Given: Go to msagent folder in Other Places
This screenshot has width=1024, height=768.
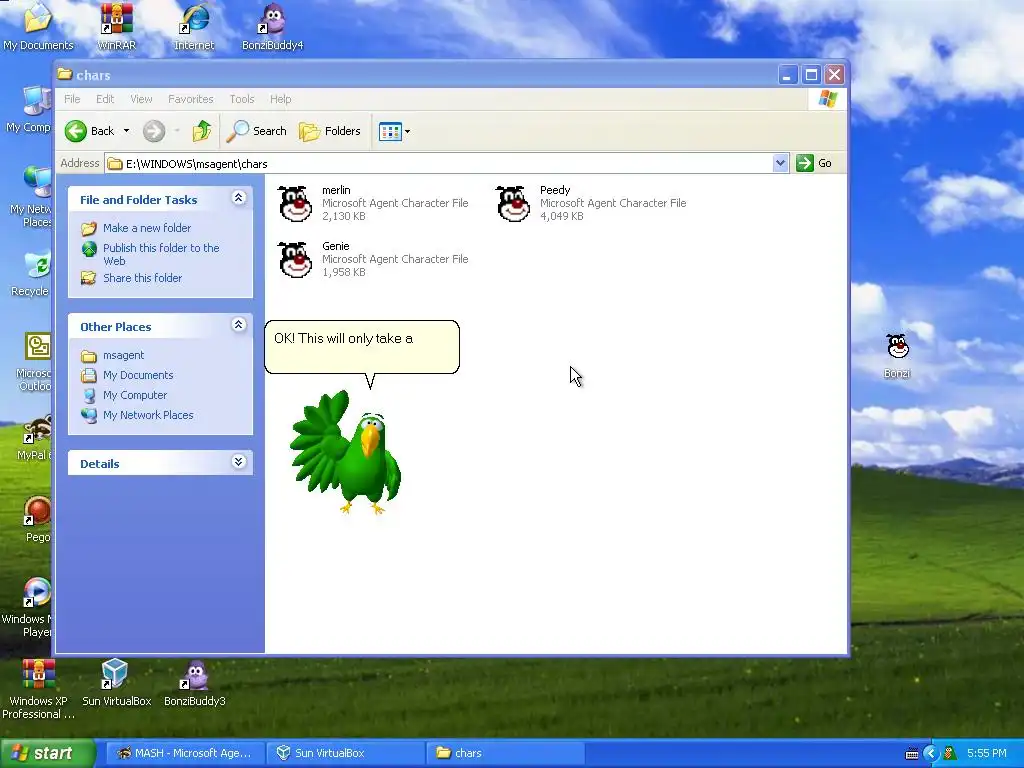Looking at the screenshot, I should coord(123,355).
